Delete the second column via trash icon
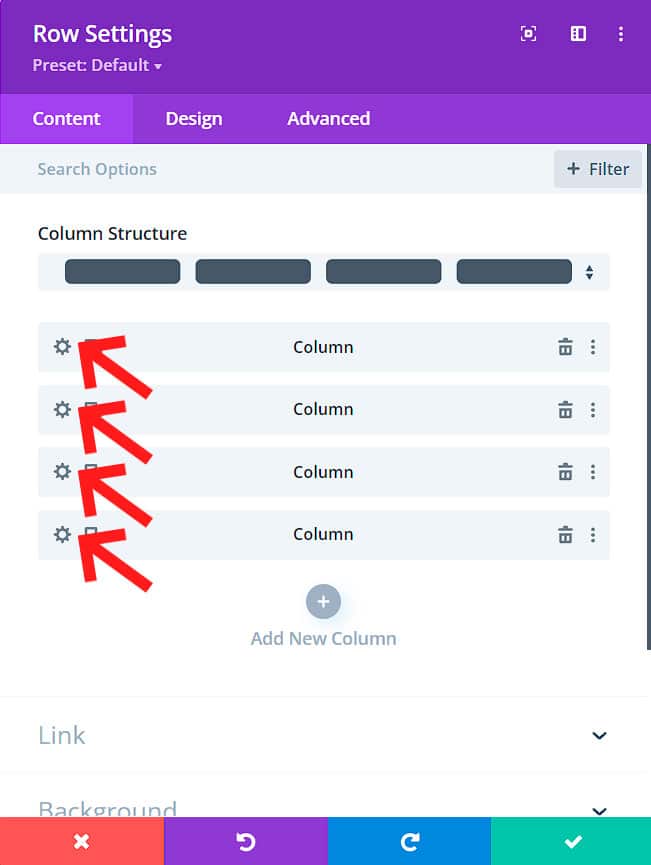651x865 pixels. click(x=565, y=410)
